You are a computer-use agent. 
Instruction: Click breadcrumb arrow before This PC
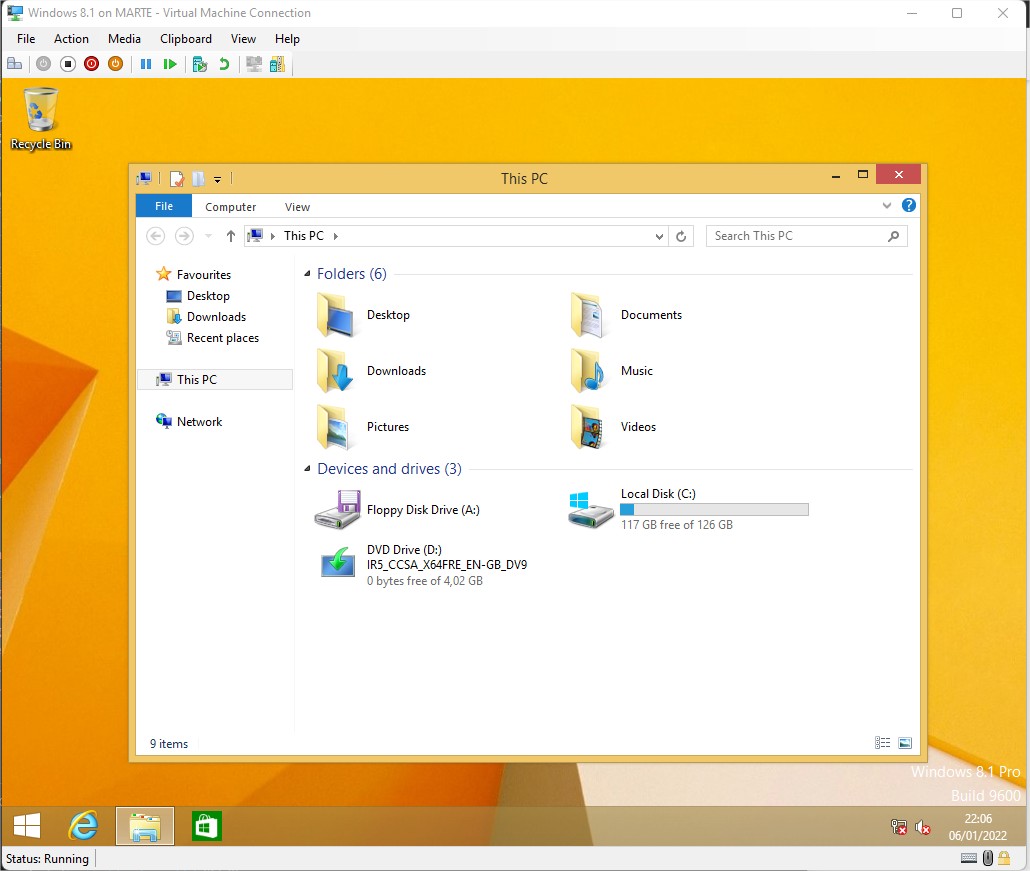[273, 236]
